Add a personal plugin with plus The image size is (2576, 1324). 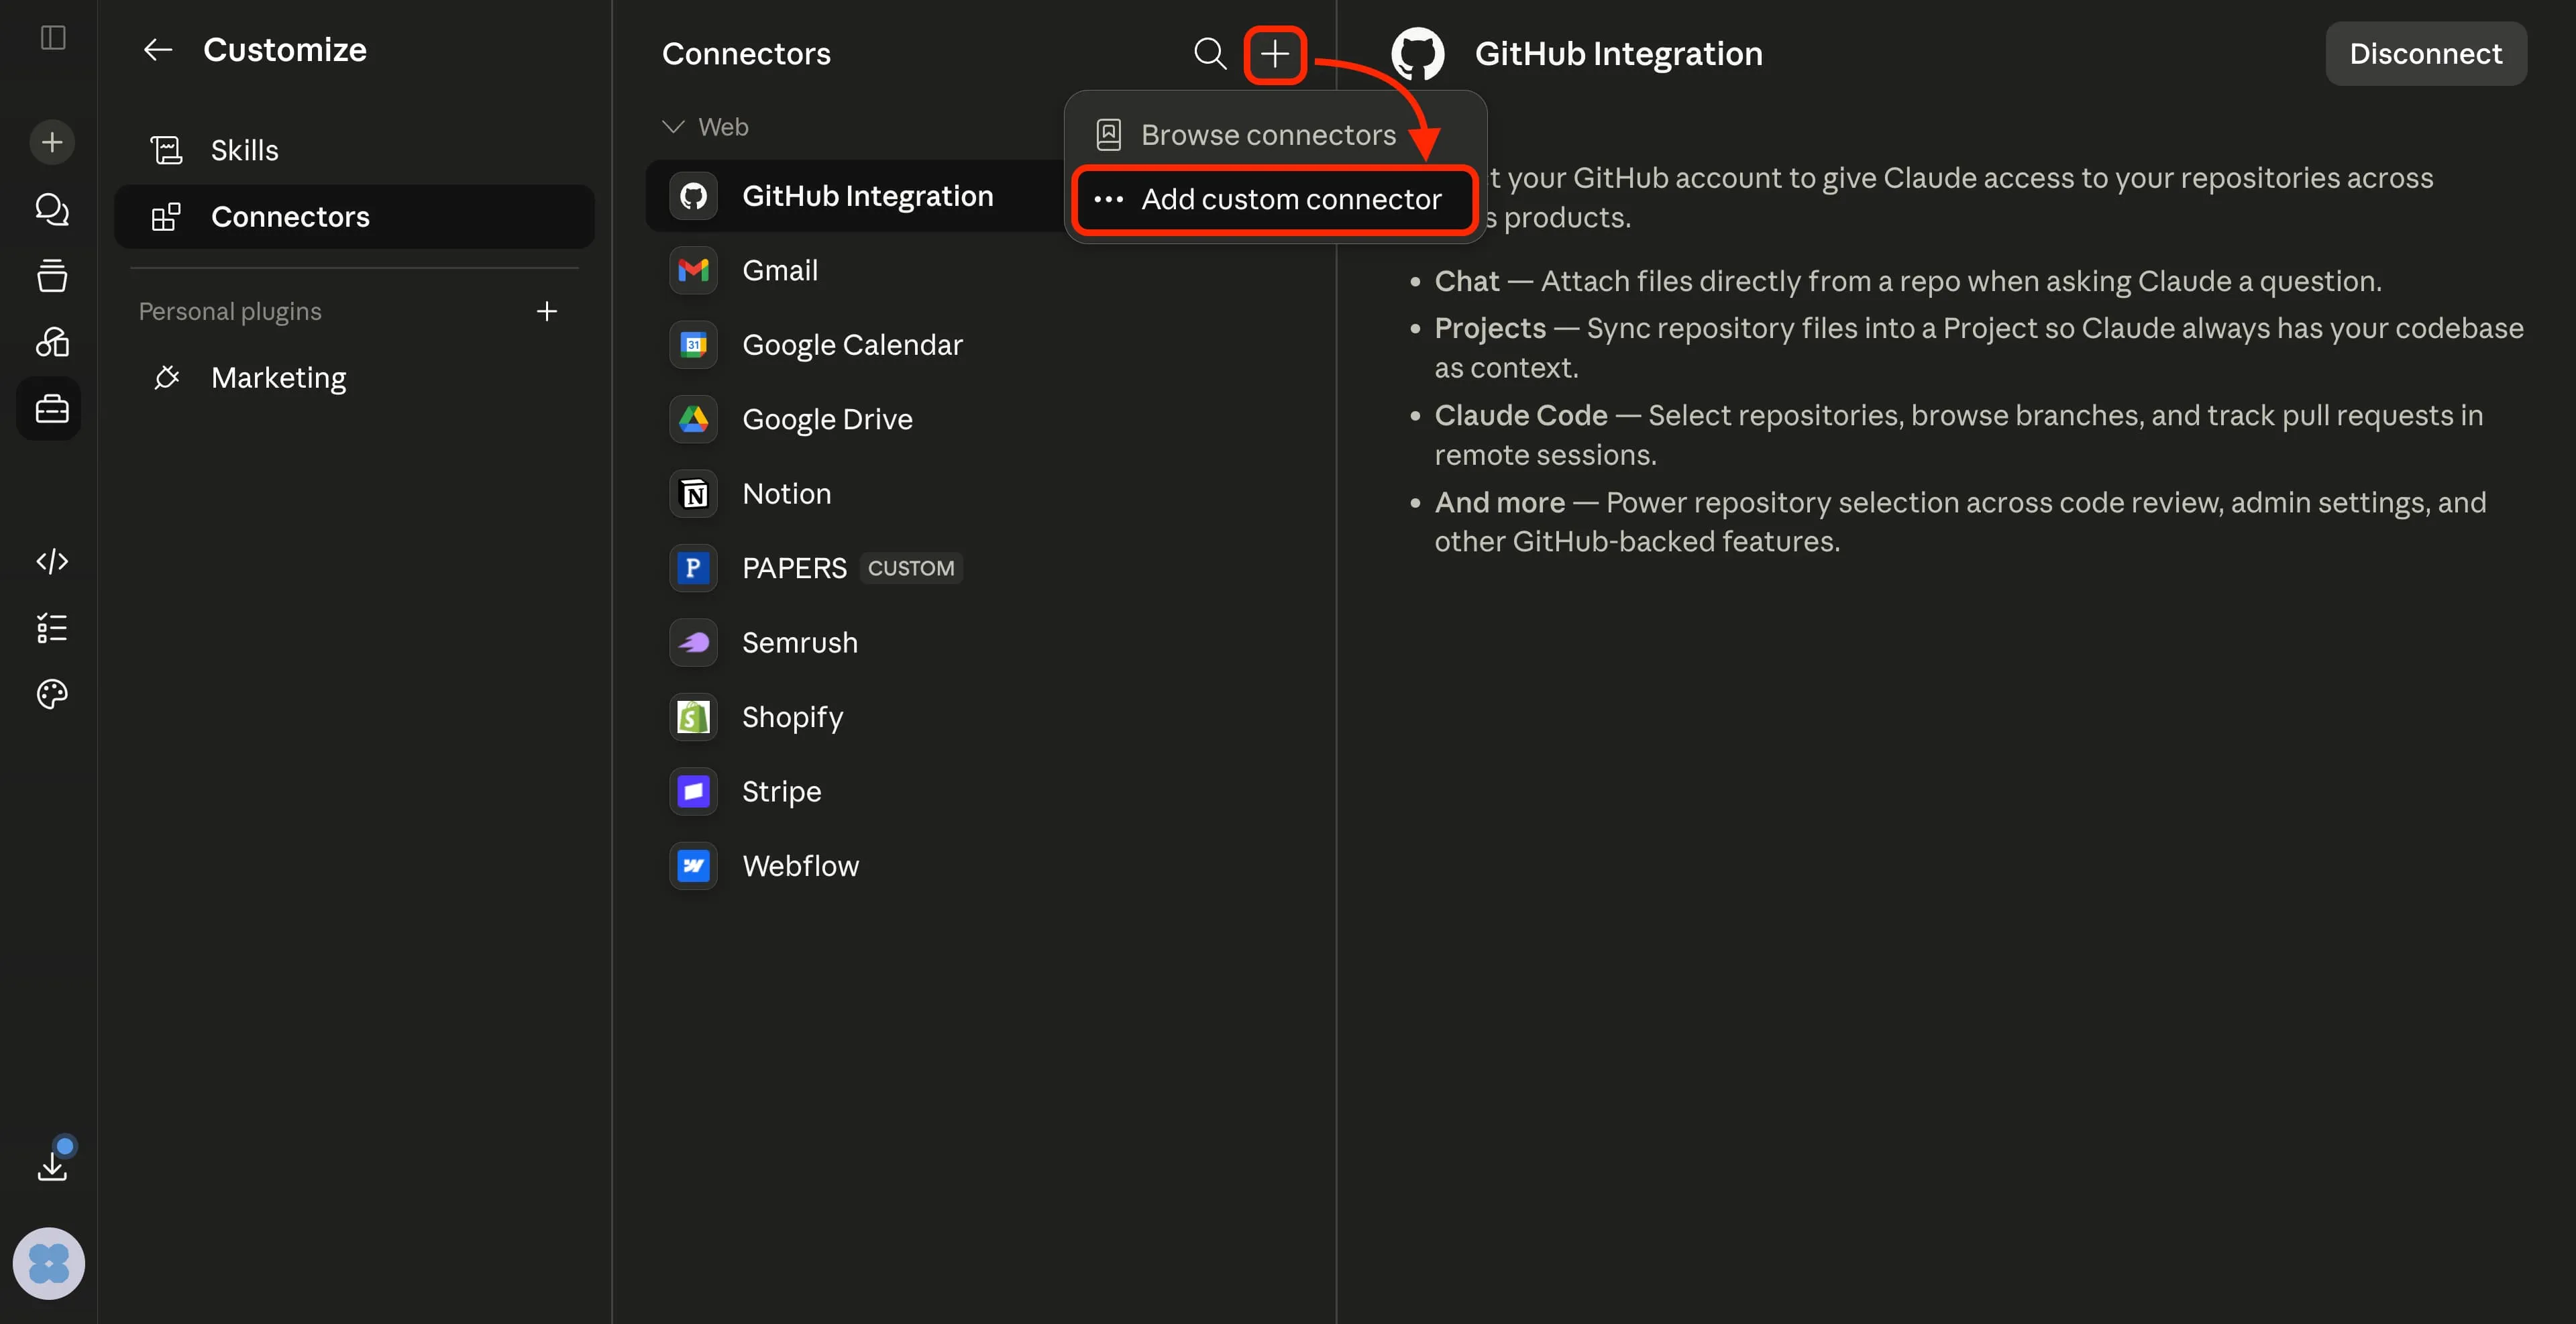547,311
